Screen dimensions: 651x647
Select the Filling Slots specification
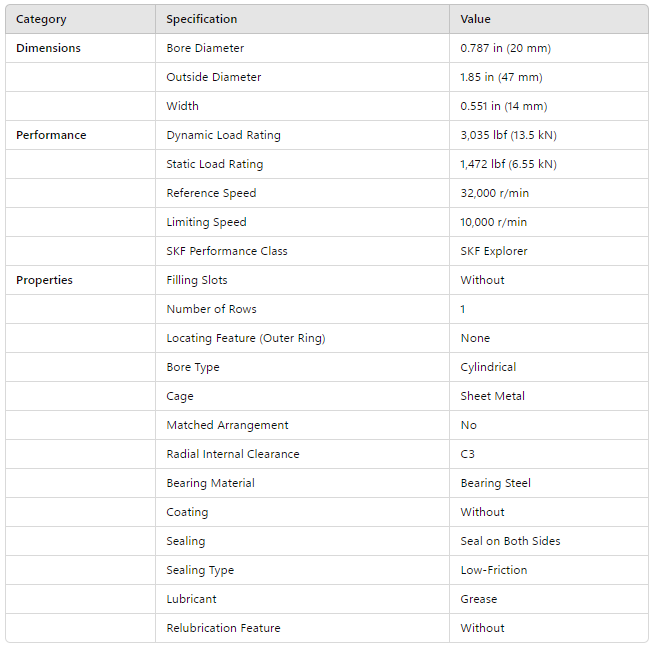pyautogui.click(x=197, y=280)
